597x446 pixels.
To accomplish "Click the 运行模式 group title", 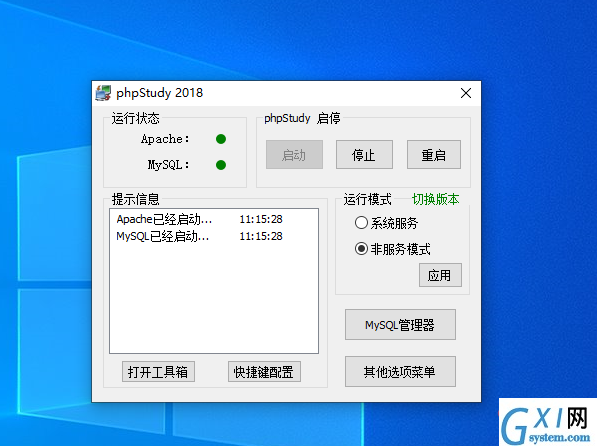I will (367, 199).
